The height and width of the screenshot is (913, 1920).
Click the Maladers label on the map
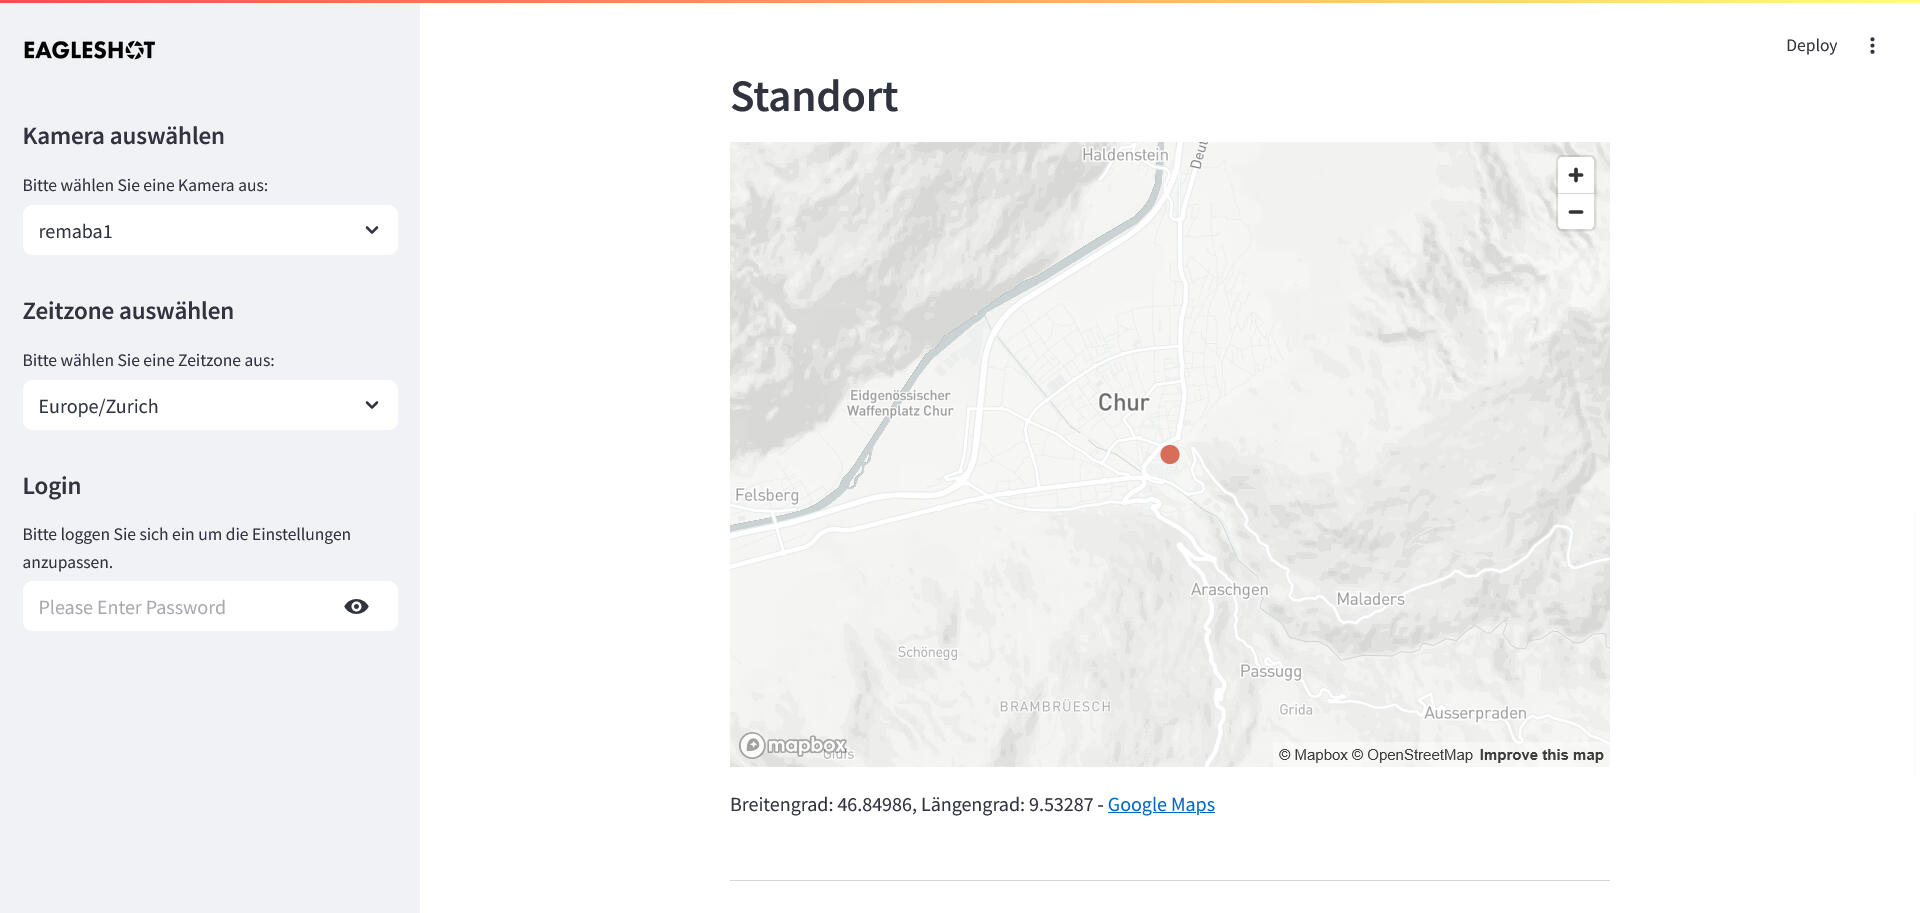1370,599
